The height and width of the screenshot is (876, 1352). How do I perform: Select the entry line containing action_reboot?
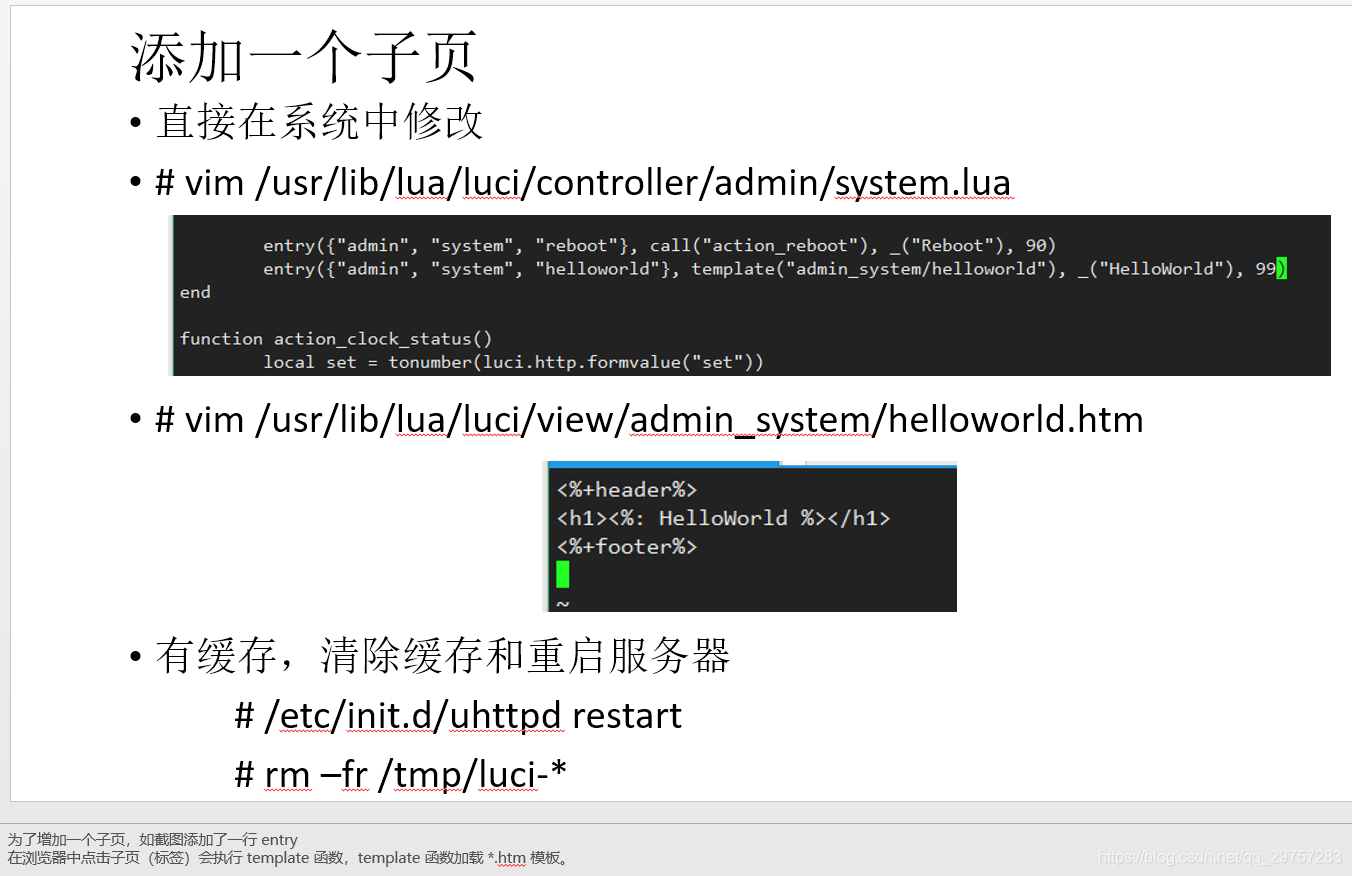coord(660,245)
